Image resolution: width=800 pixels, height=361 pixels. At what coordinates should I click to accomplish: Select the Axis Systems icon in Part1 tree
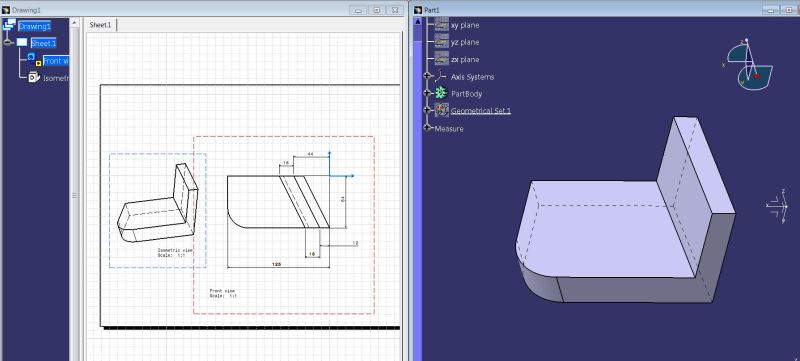pos(440,76)
